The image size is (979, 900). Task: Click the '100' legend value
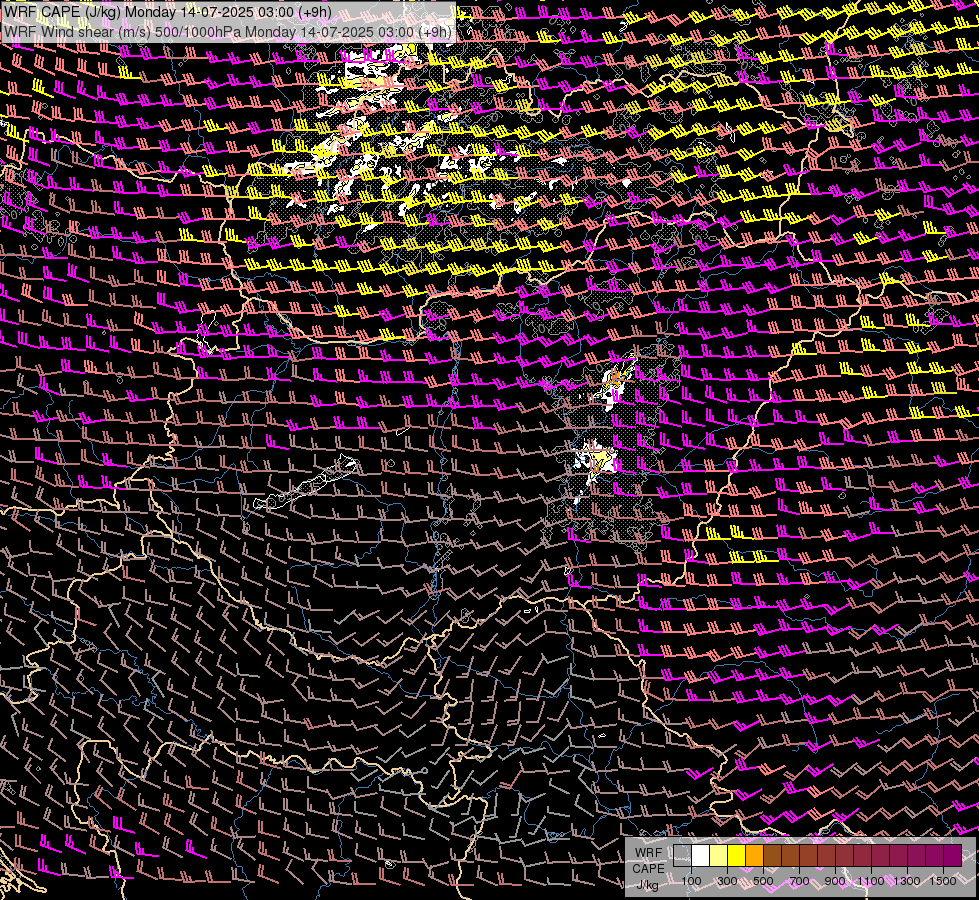coord(691,881)
